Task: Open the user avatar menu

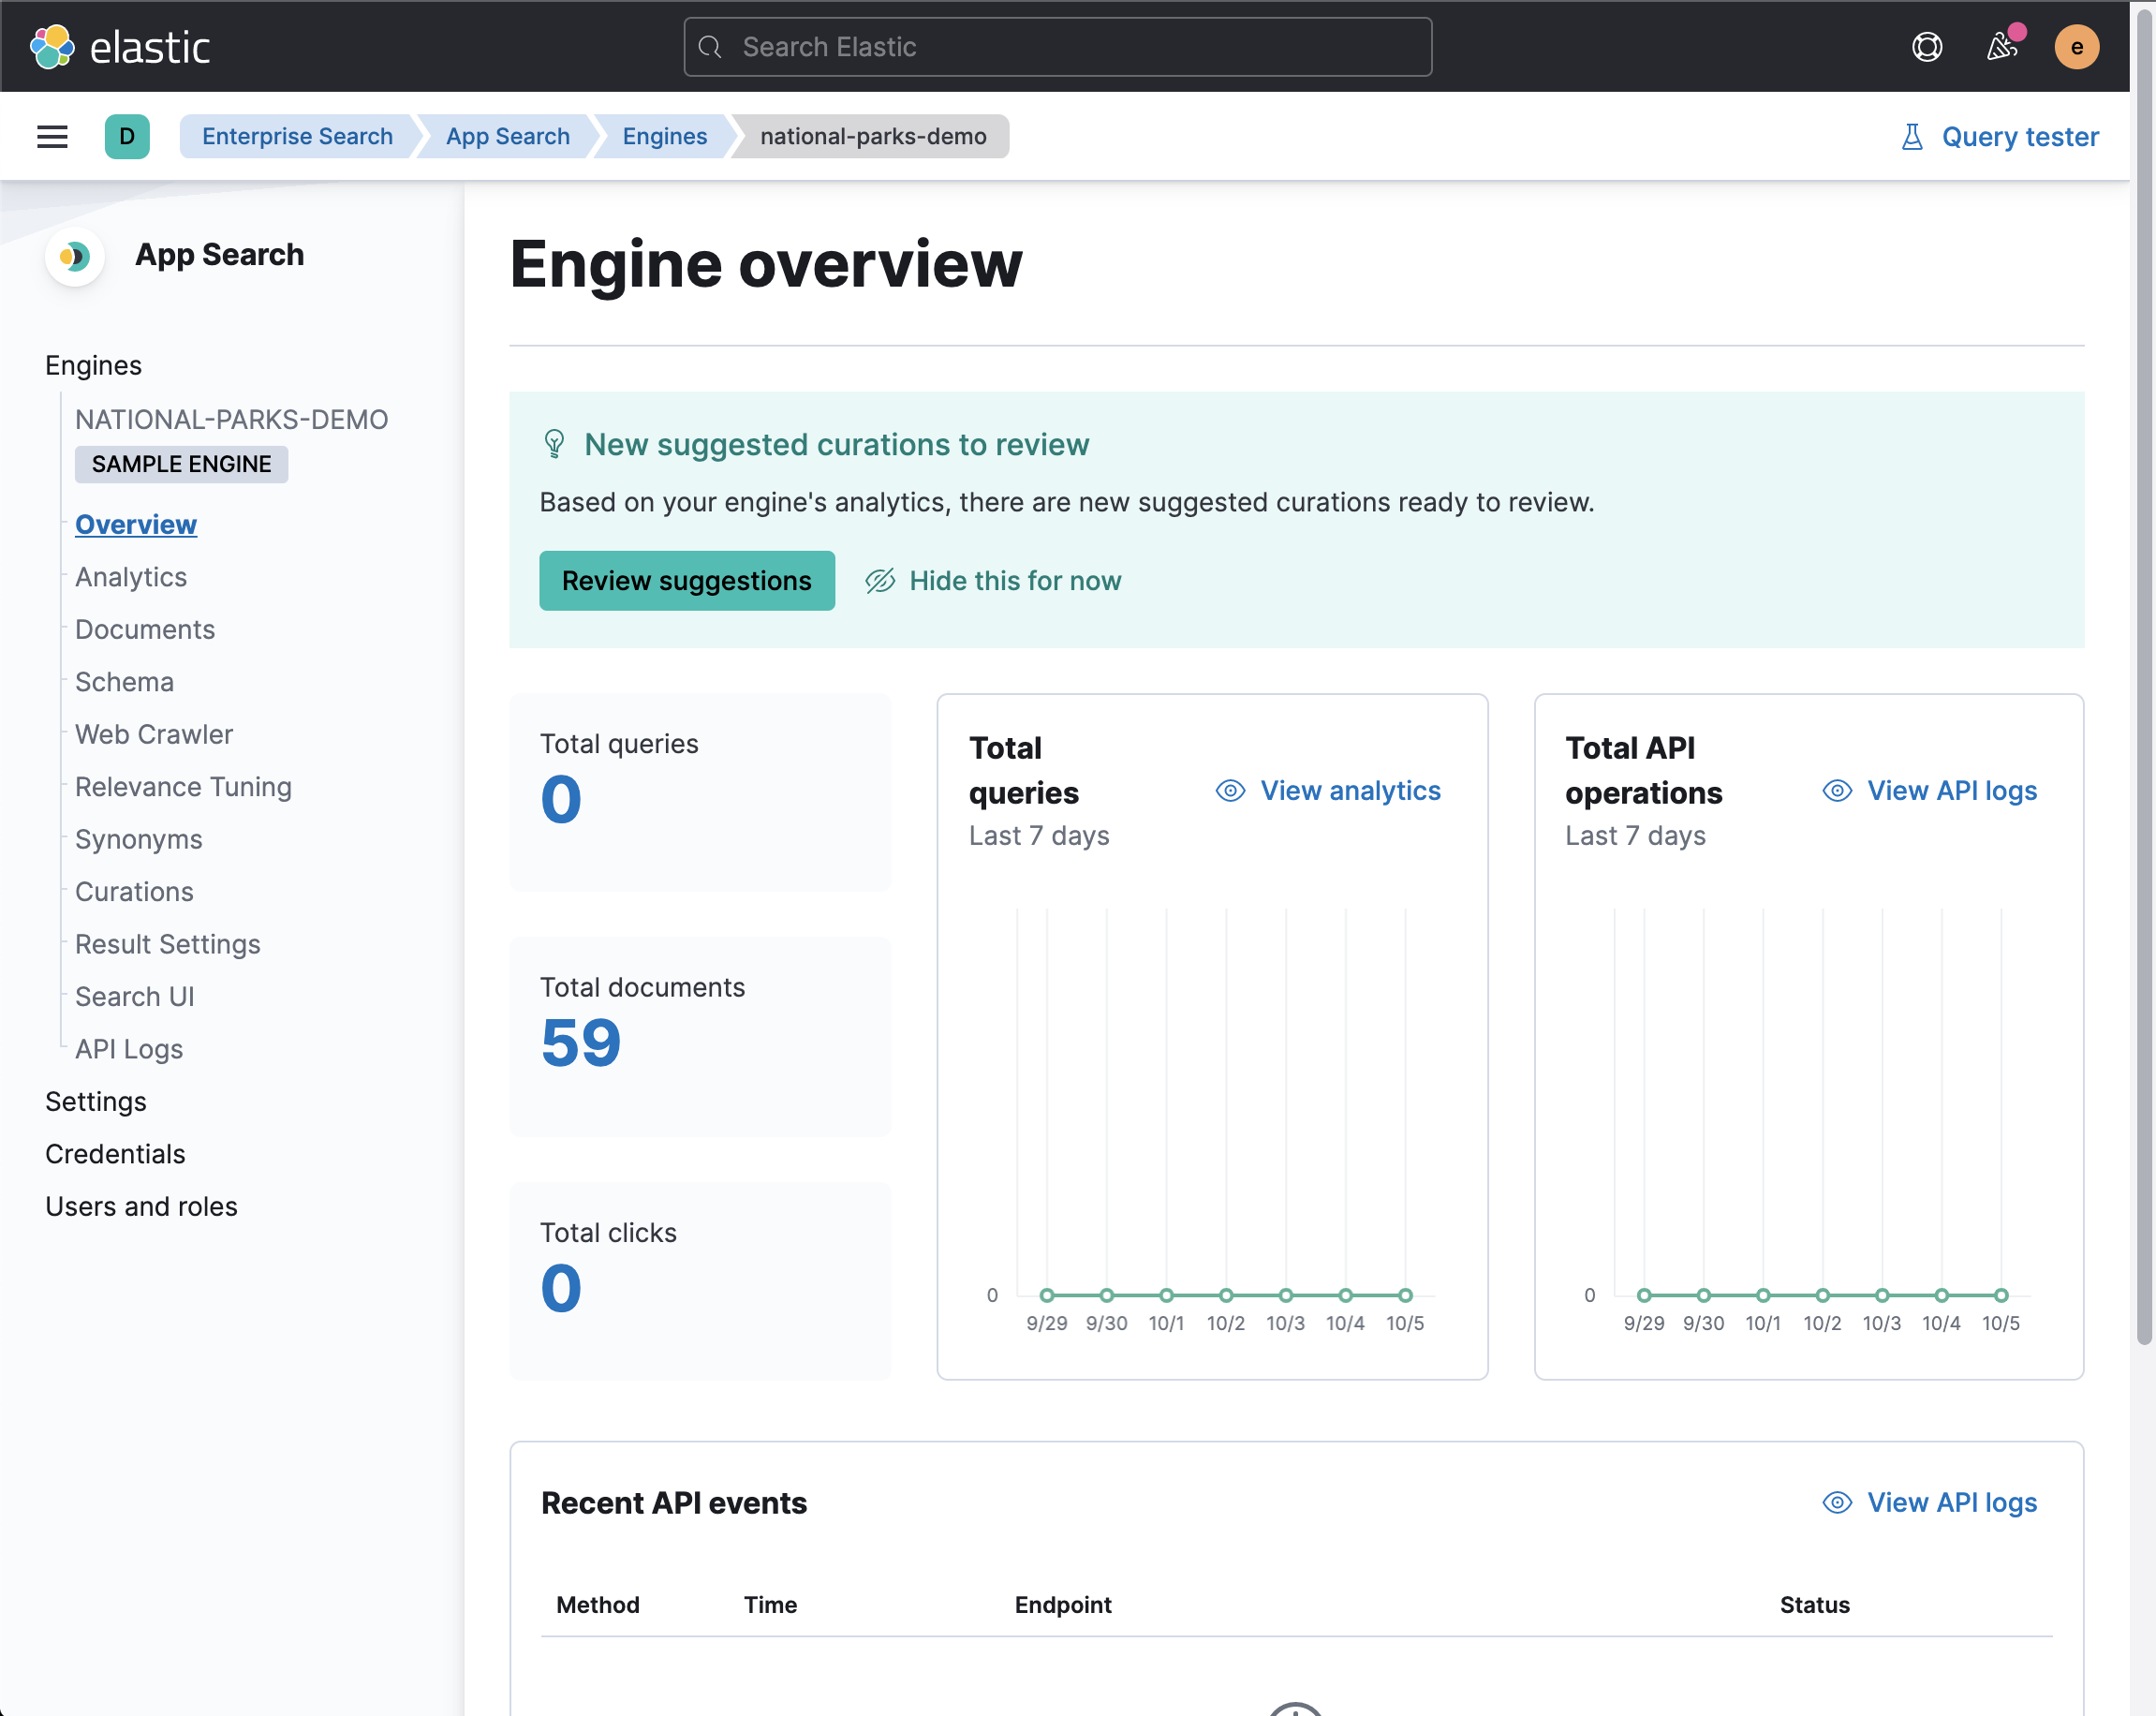Action: (x=2076, y=47)
